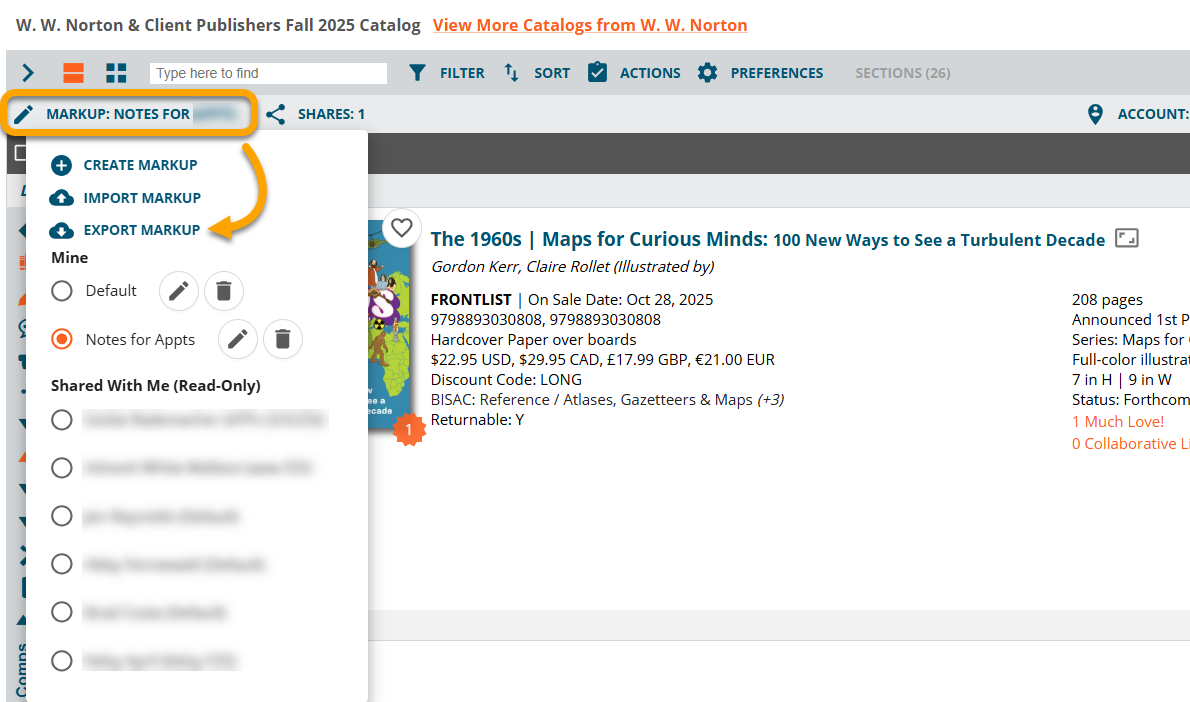This screenshot has height=702, width=1190.
Task: Open the SORT menu
Action: [552, 73]
